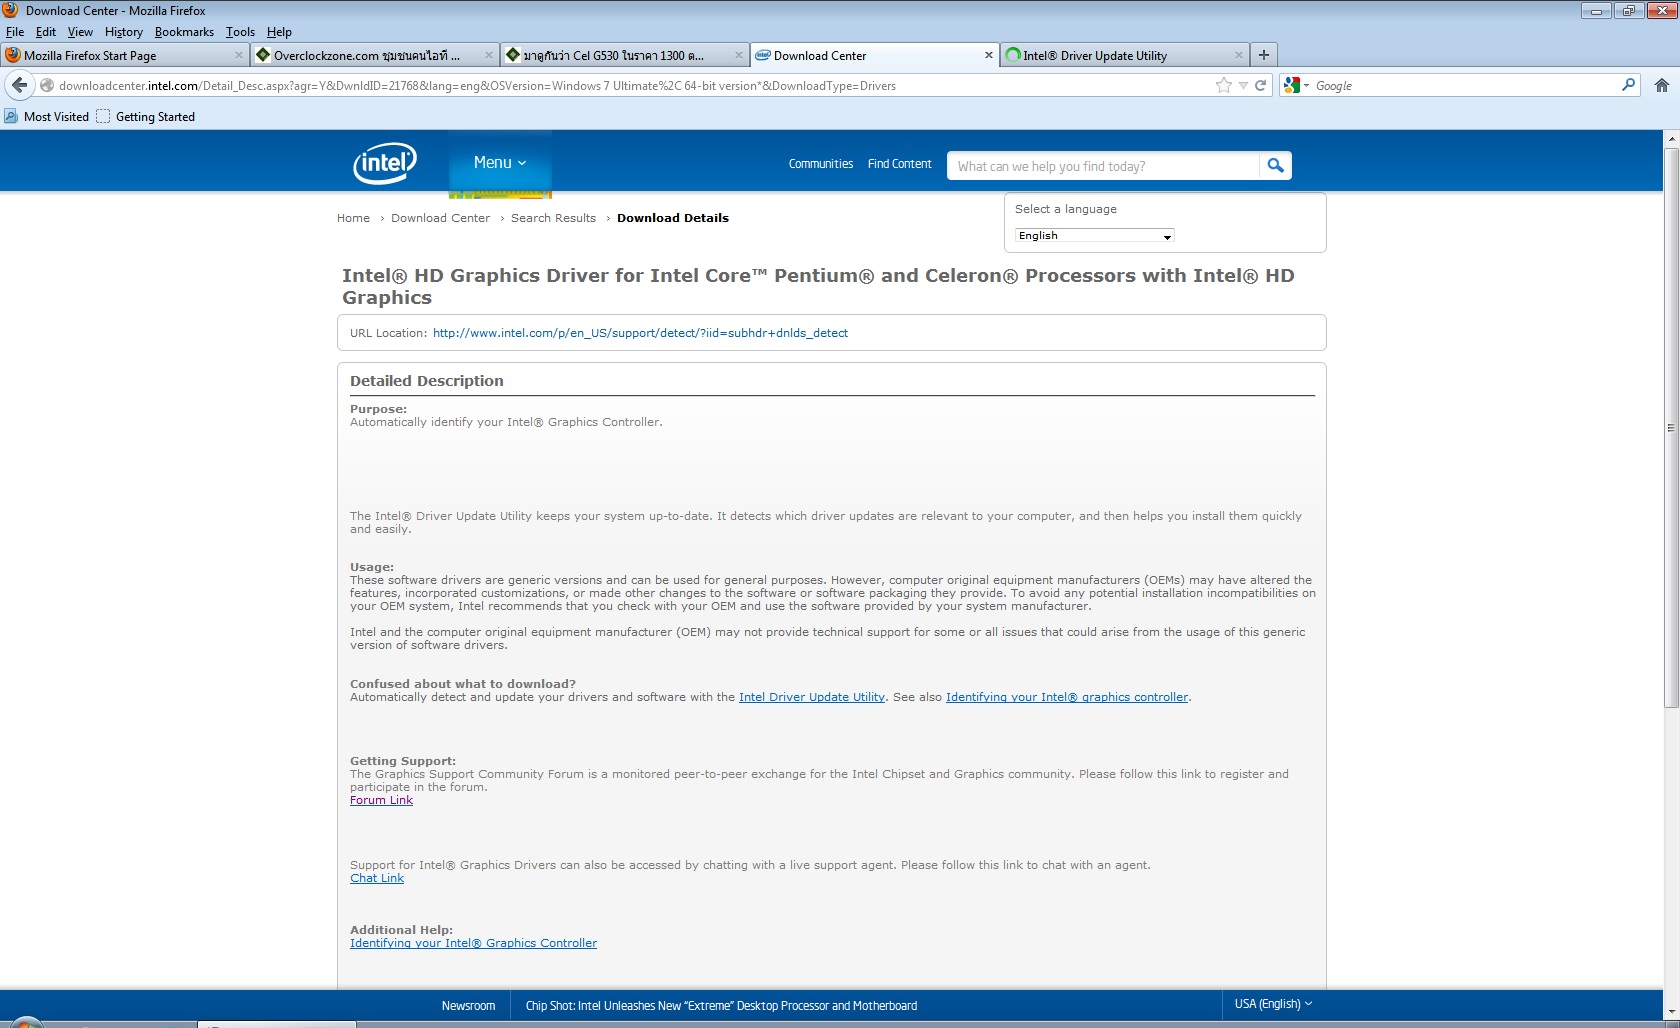Close the Mozilla Firefox Start Page tab
This screenshot has height=1028, width=1680.
coord(238,55)
